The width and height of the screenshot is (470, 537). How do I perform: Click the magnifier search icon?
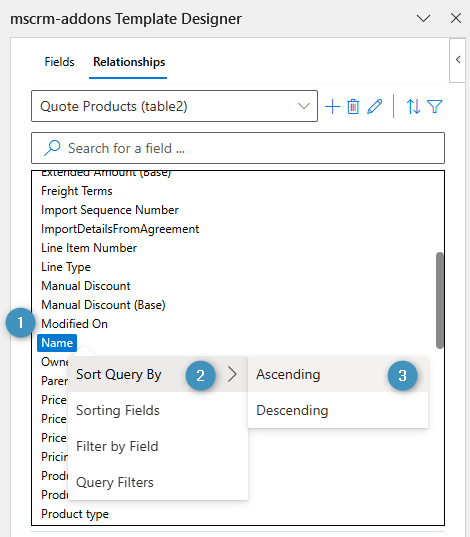(52, 148)
